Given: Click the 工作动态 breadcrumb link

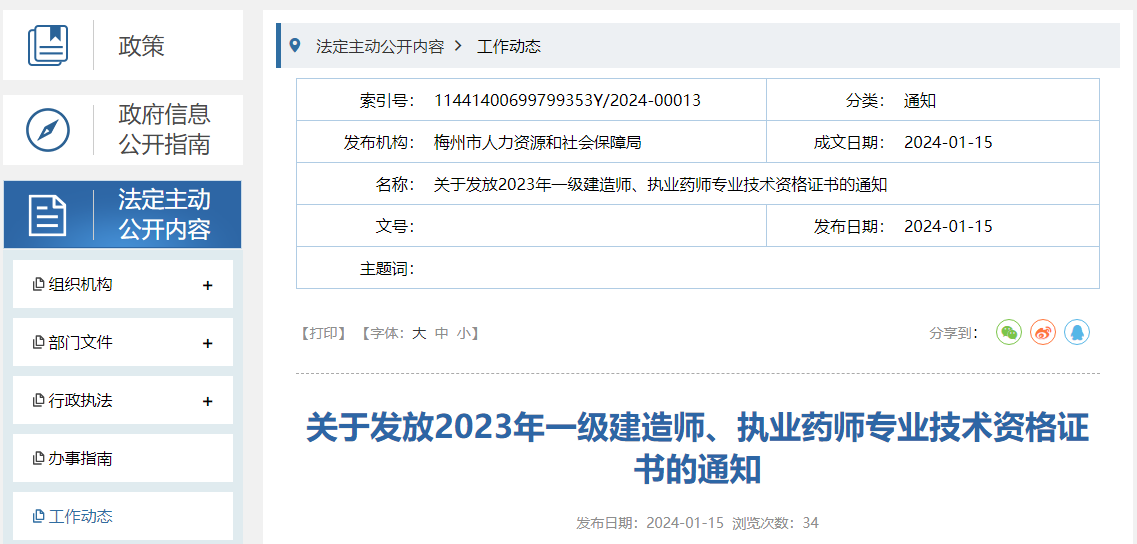Looking at the screenshot, I should [509, 46].
